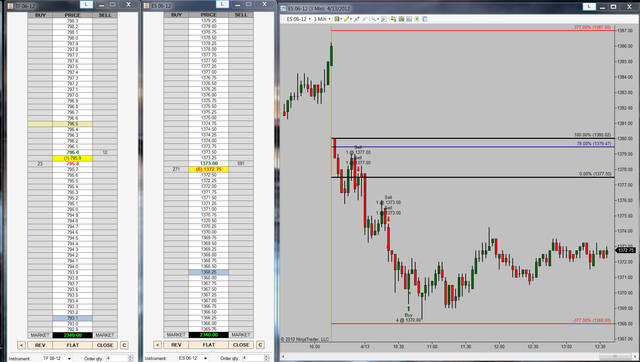Click the chart trader panel icon
The image size is (640, 362).
pos(384,19)
